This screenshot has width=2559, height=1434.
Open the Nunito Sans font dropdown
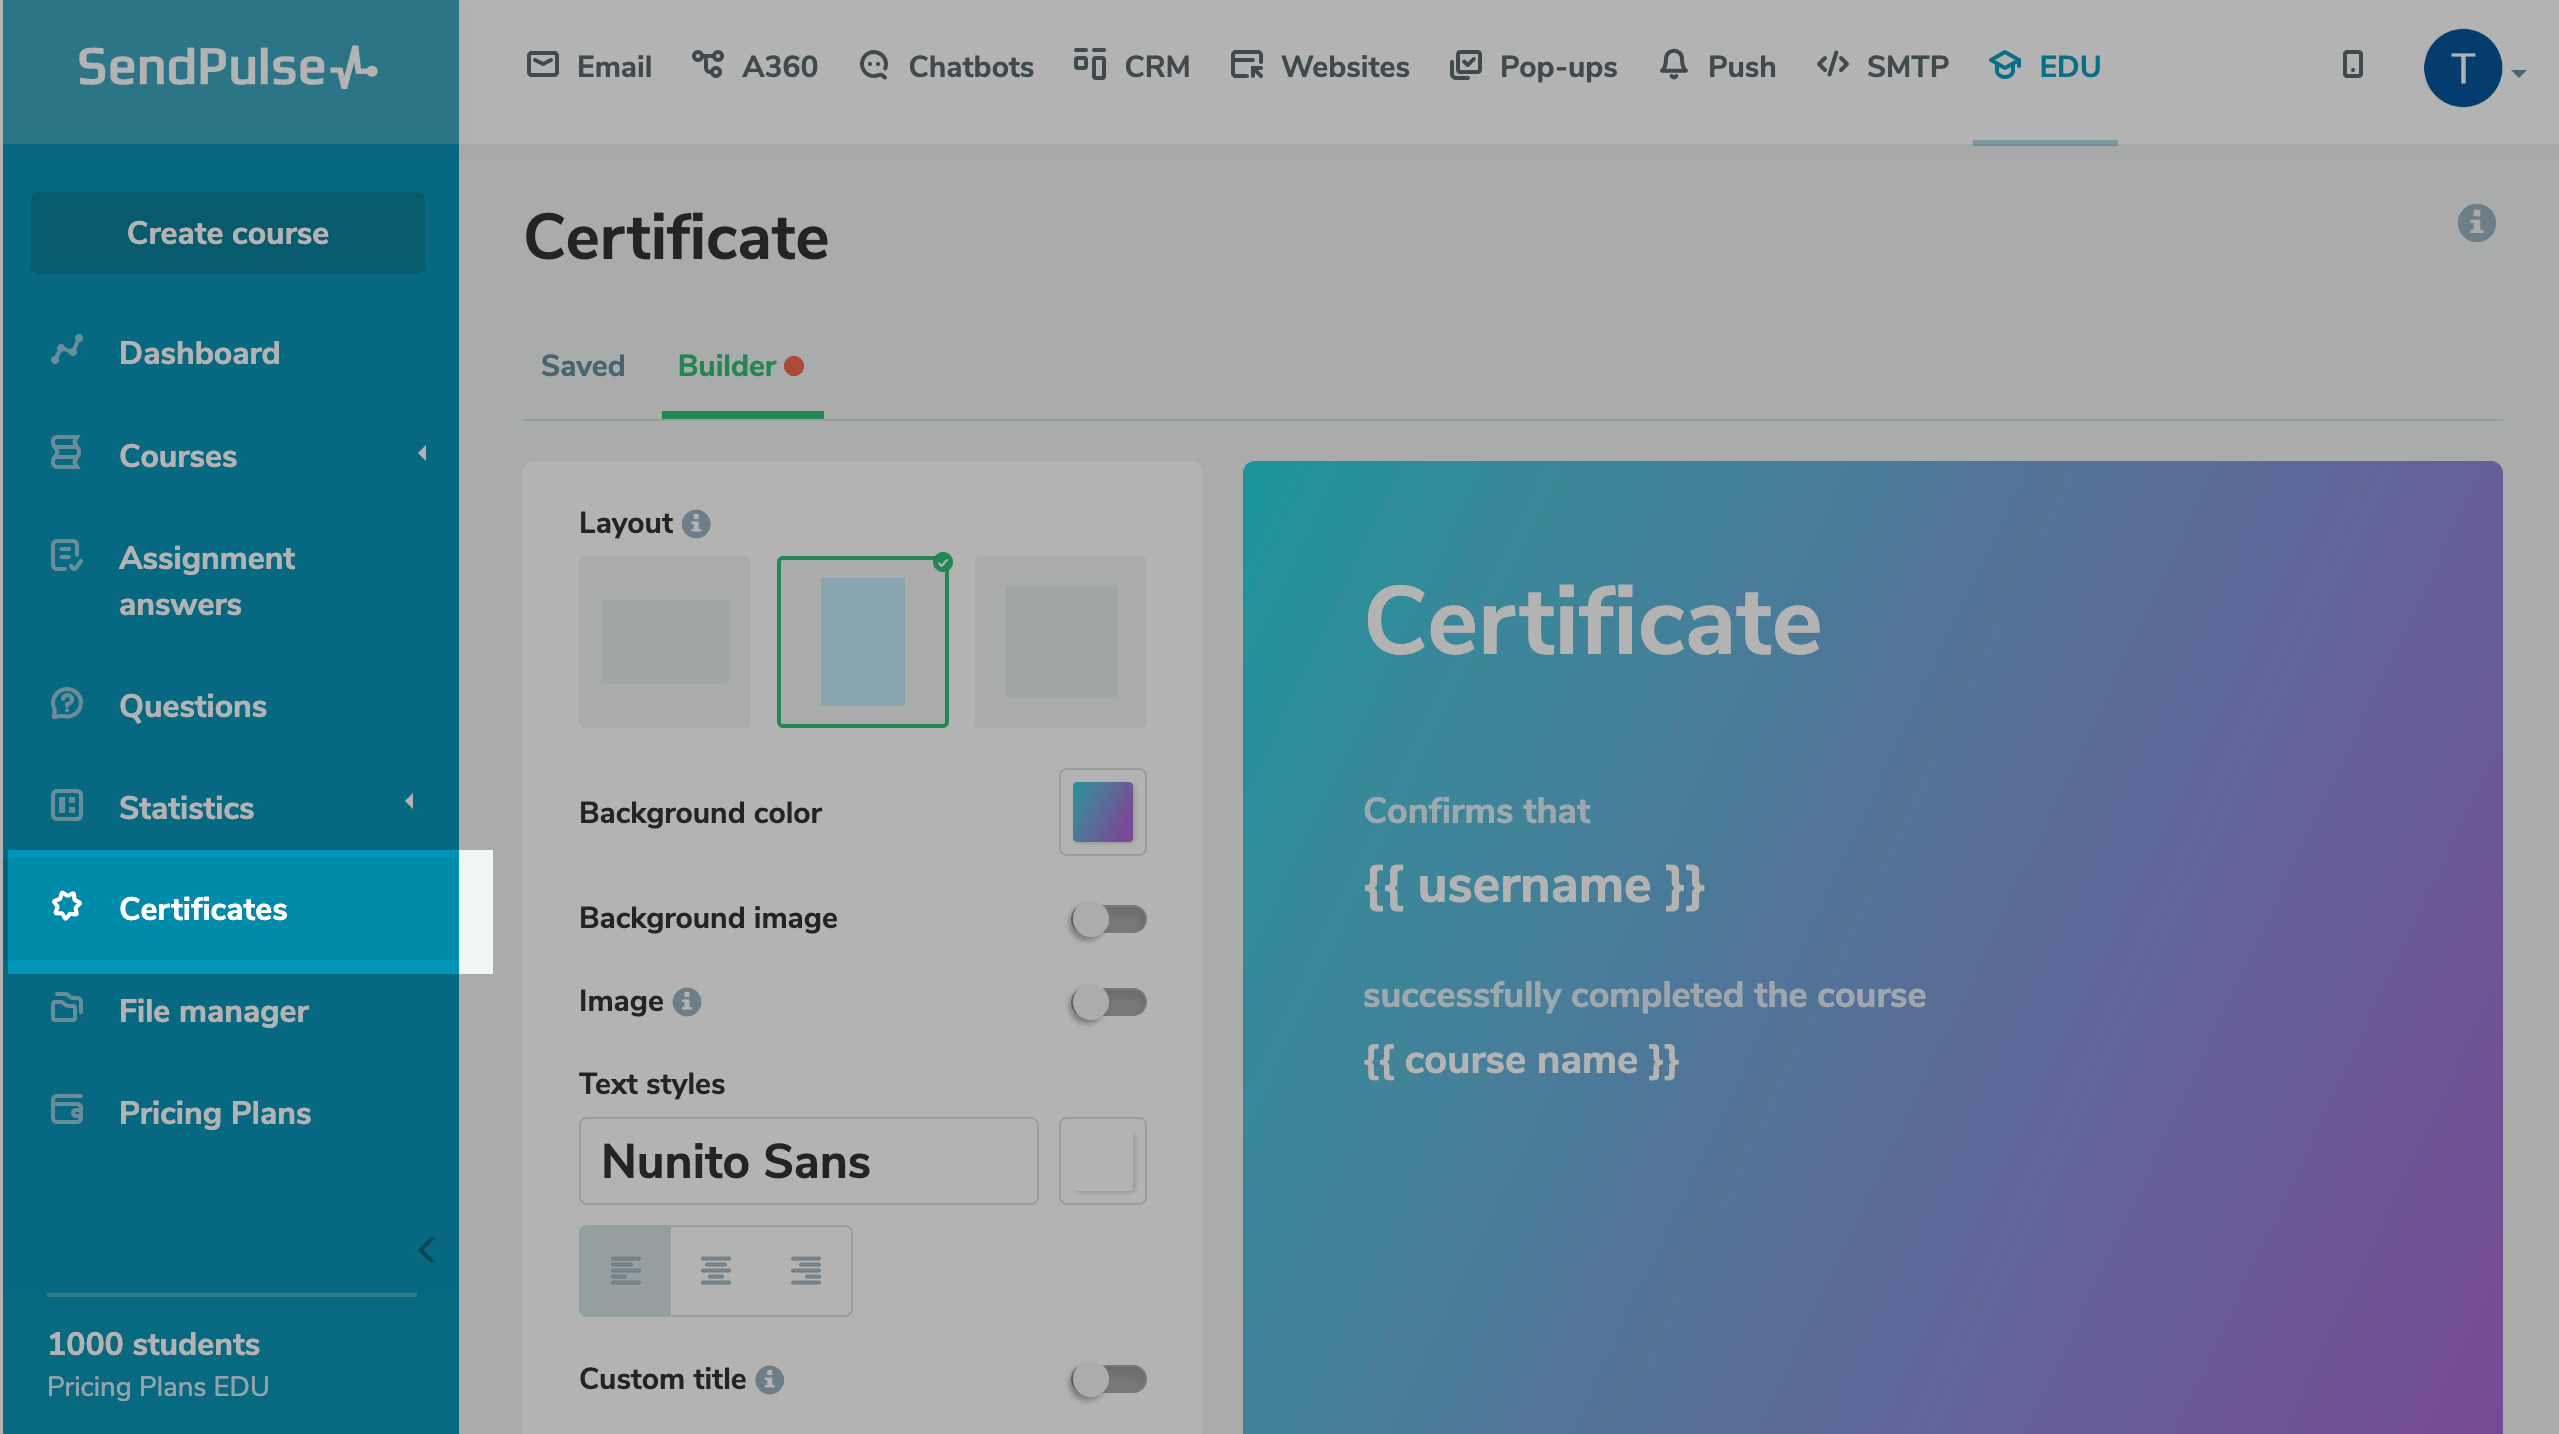point(808,1161)
